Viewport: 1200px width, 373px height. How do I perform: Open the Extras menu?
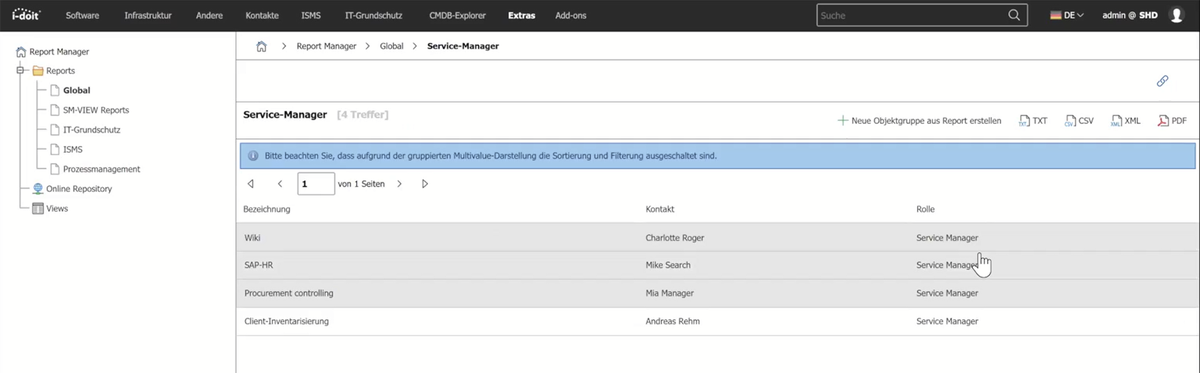[x=521, y=15]
